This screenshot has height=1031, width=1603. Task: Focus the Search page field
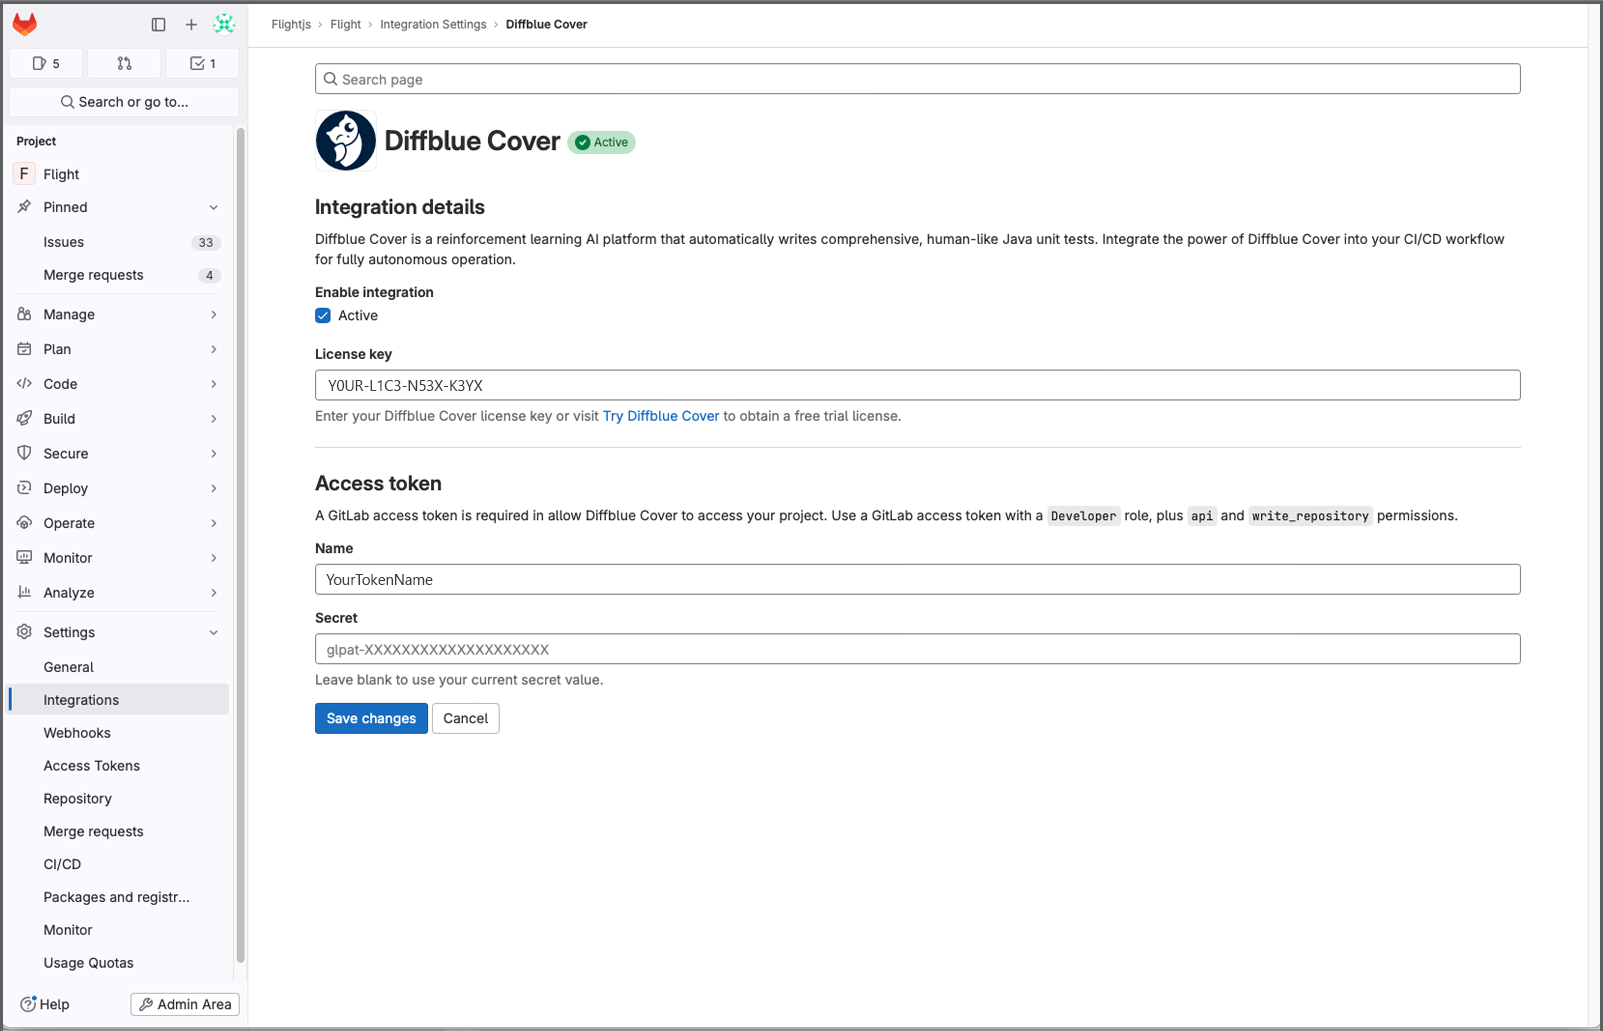click(x=918, y=79)
